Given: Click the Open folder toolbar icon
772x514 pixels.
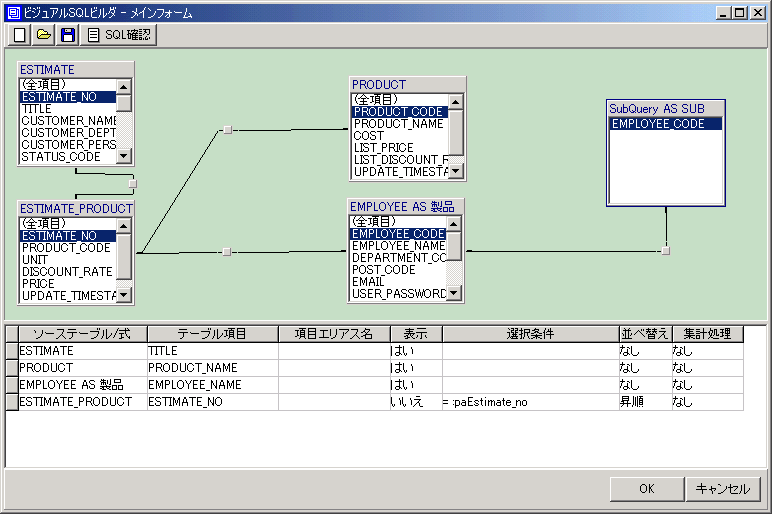Looking at the screenshot, I should click(x=44, y=35).
